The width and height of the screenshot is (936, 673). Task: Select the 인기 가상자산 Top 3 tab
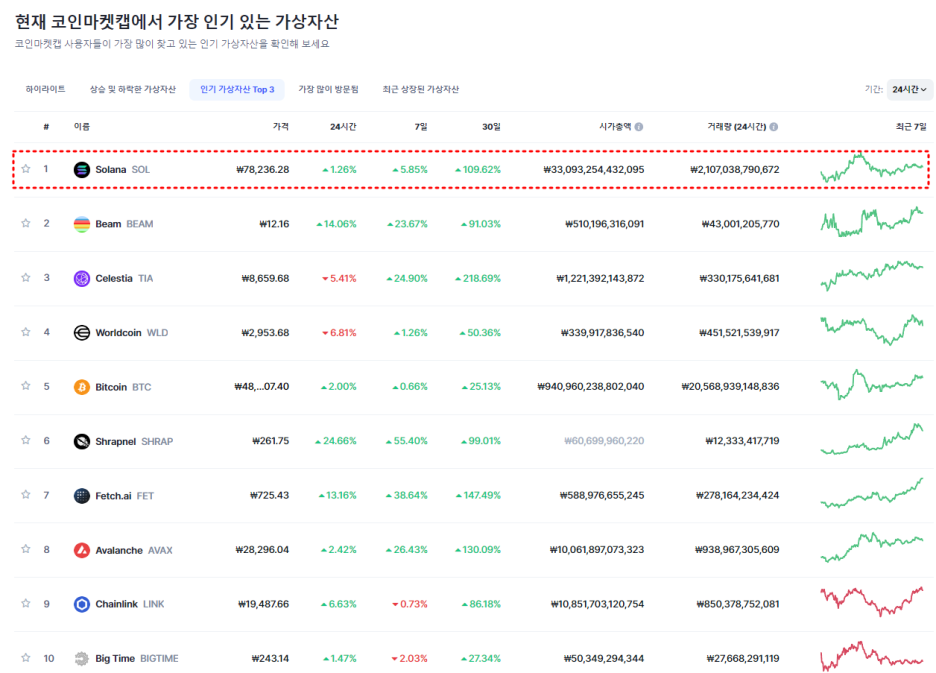click(237, 90)
